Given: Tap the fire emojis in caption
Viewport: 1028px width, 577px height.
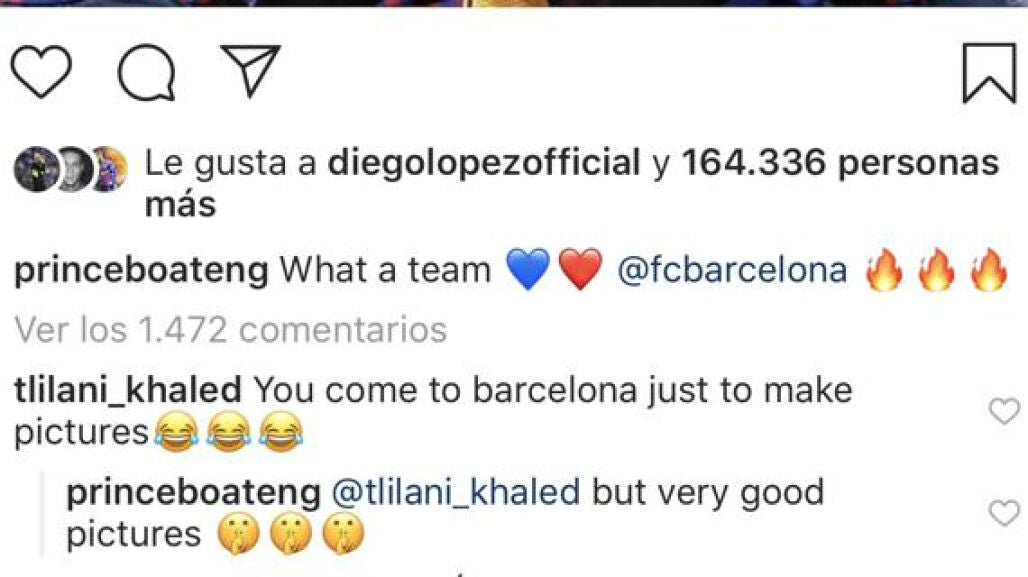Looking at the screenshot, I should tap(936, 271).
